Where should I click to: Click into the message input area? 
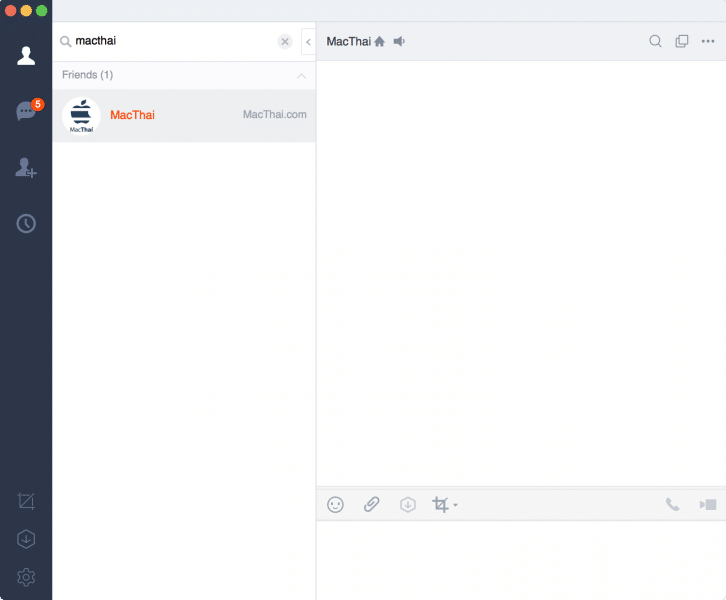521,560
